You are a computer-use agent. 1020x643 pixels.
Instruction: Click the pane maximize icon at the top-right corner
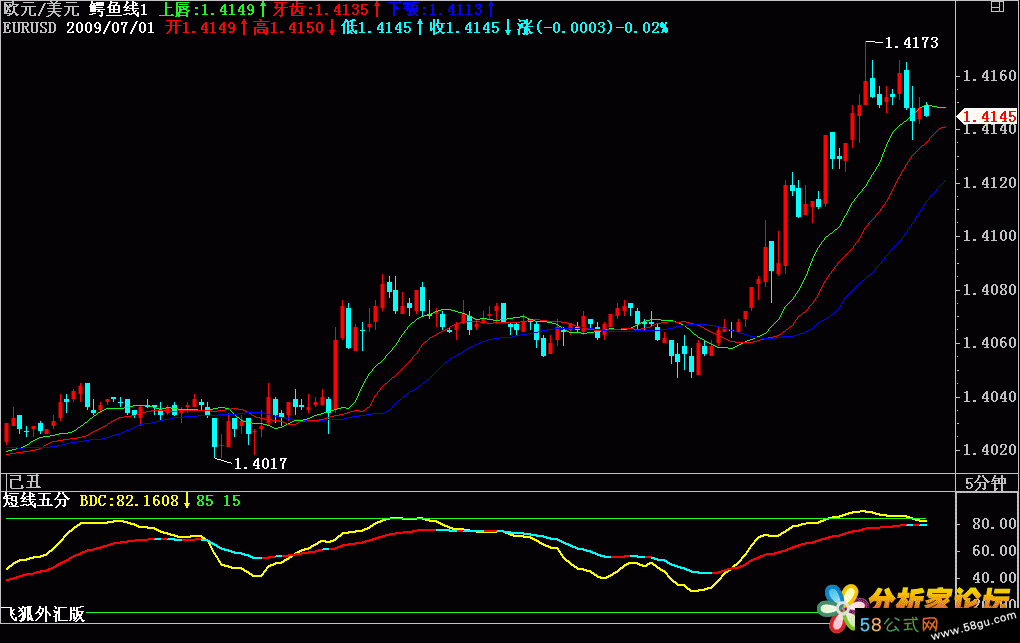[x=997, y=7]
